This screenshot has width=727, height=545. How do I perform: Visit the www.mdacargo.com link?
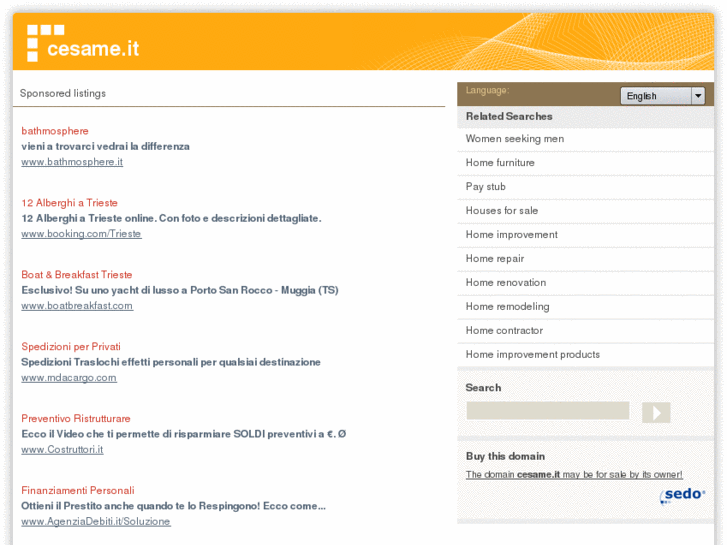click(x=69, y=378)
